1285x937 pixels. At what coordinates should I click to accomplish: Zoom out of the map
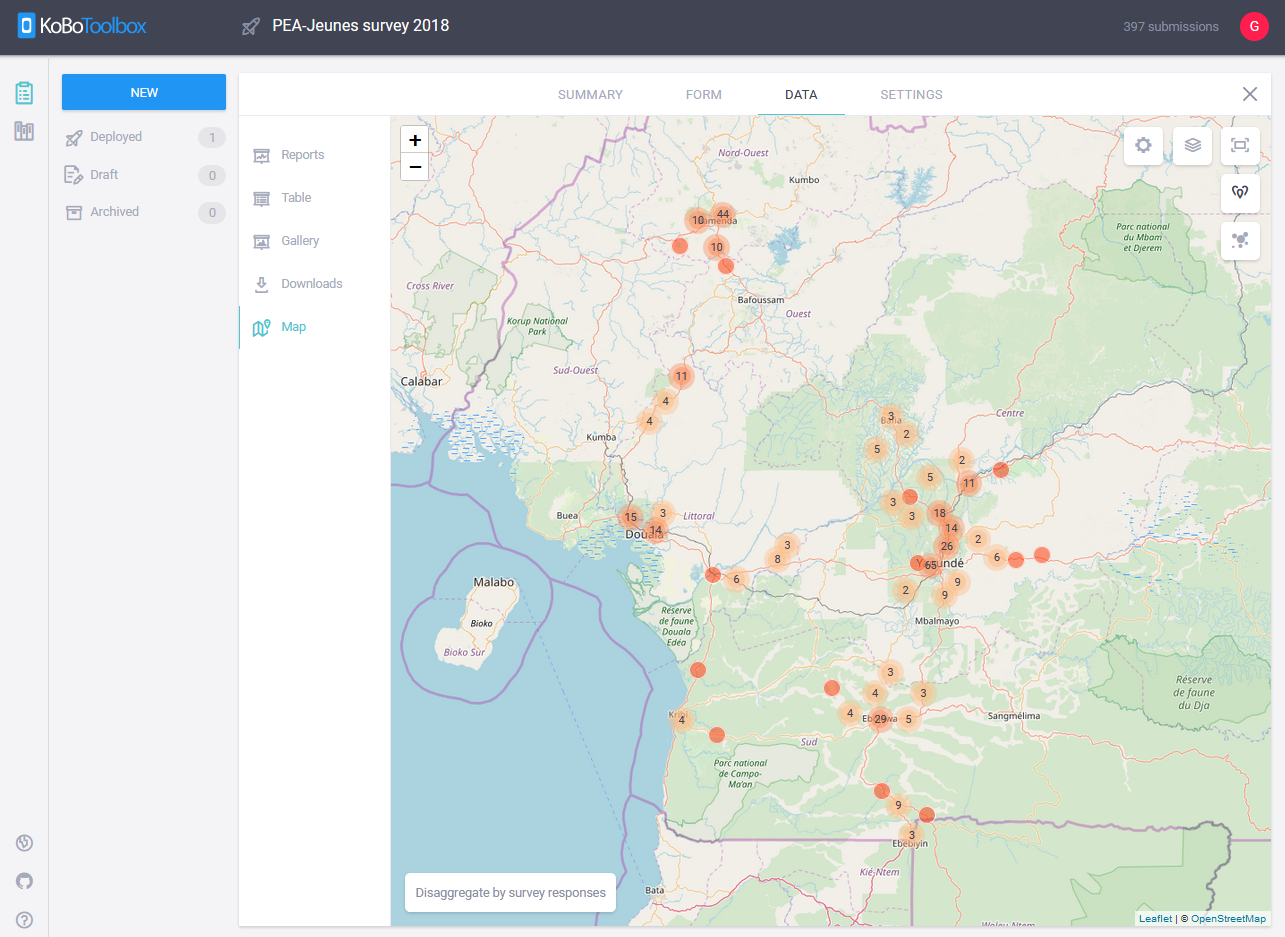tap(415, 167)
